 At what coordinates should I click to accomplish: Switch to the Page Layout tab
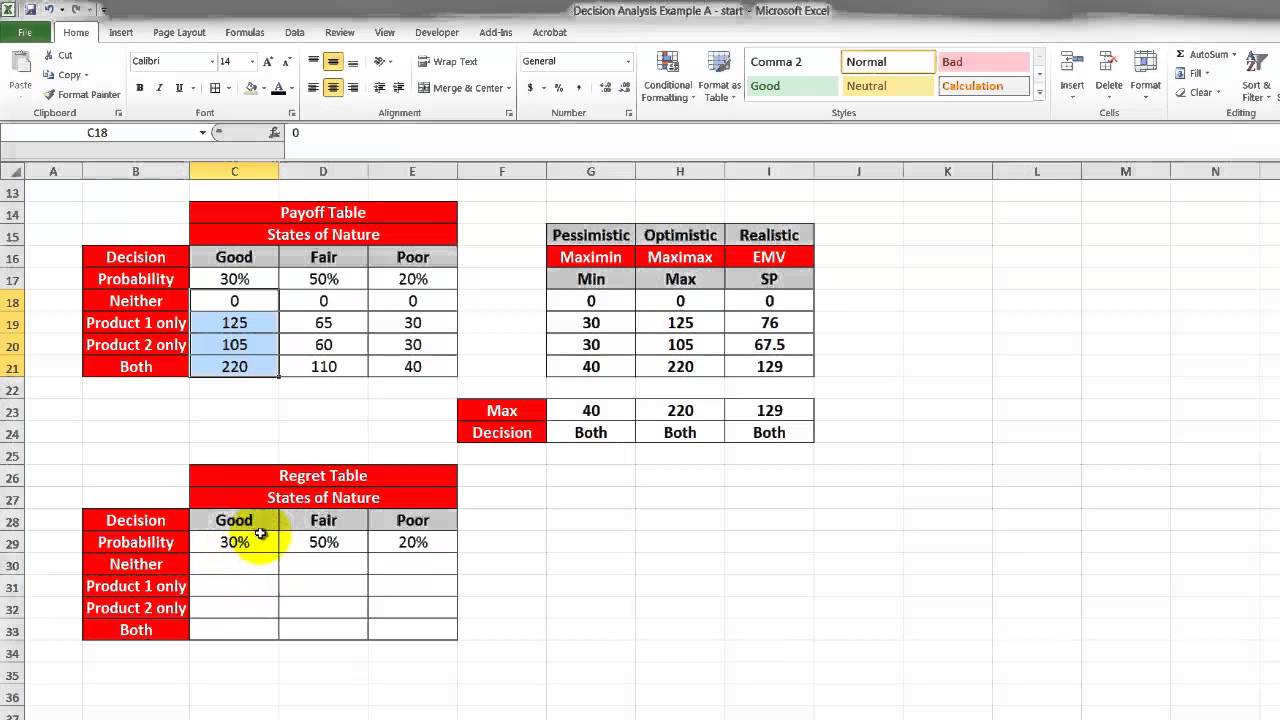(x=179, y=32)
